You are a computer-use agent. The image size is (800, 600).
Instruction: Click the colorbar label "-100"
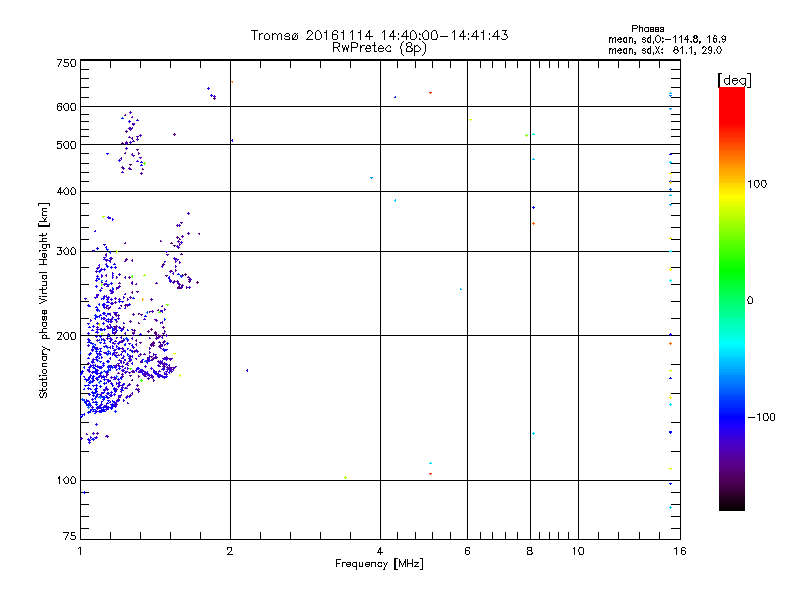coord(761,417)
